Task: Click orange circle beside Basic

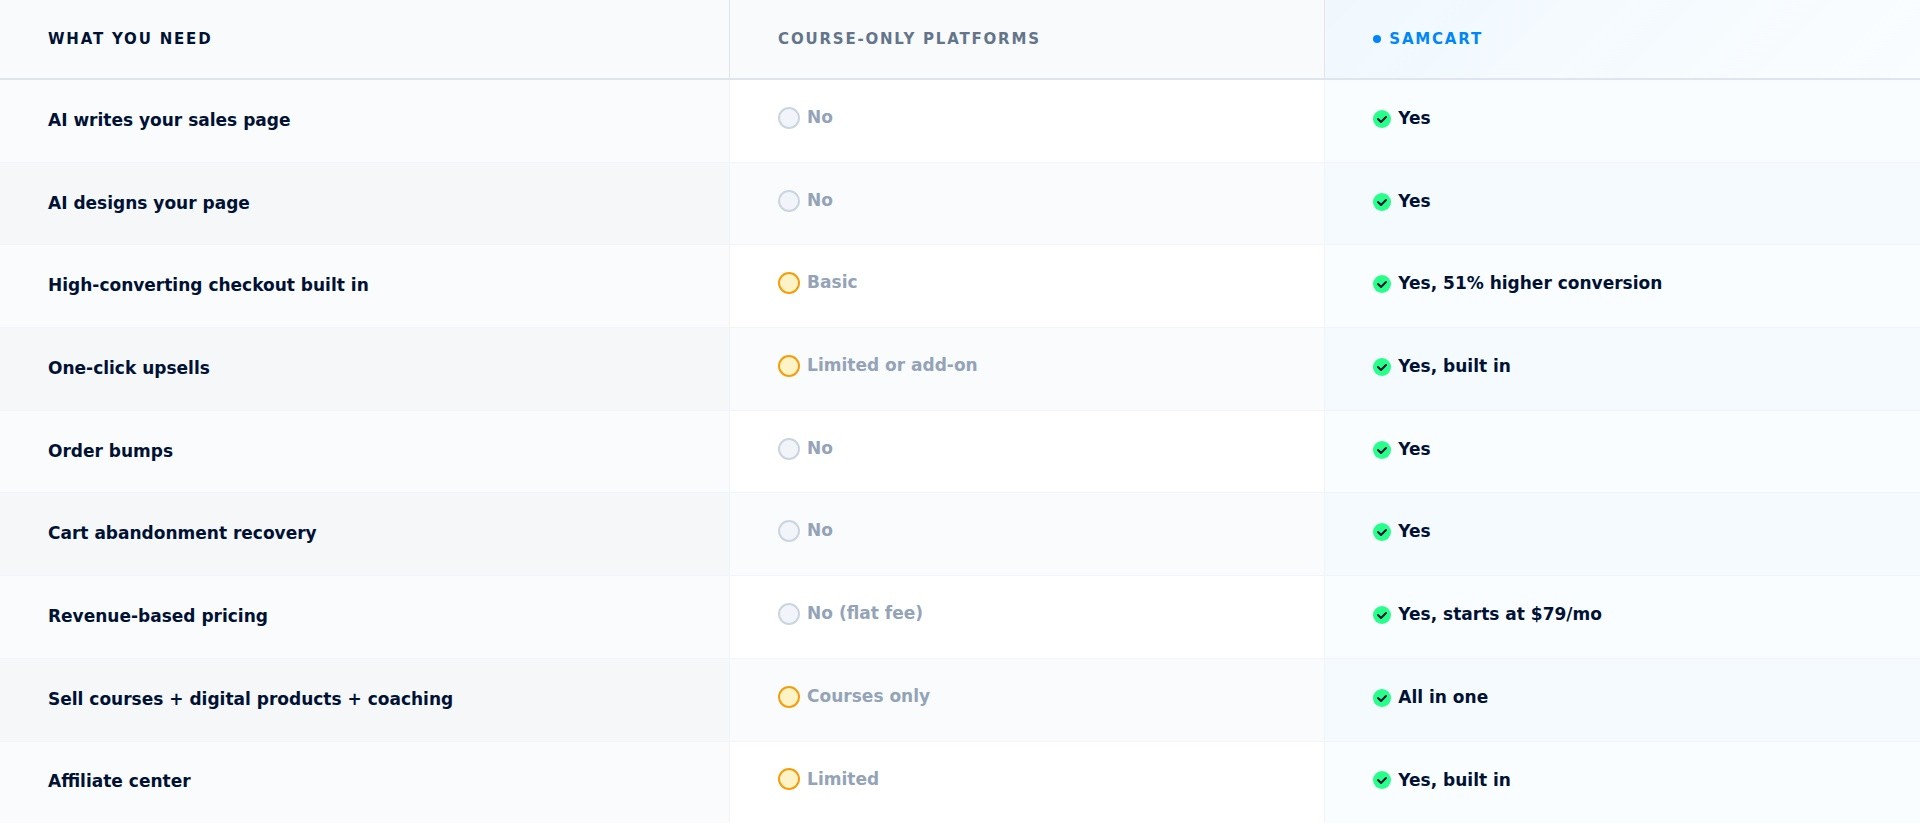Action: [789, 283]
